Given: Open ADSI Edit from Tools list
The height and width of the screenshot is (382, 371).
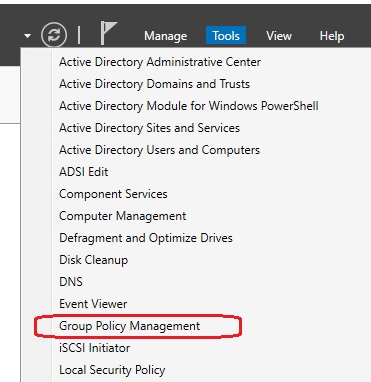Looking at the screenshot, I should 84,172.
